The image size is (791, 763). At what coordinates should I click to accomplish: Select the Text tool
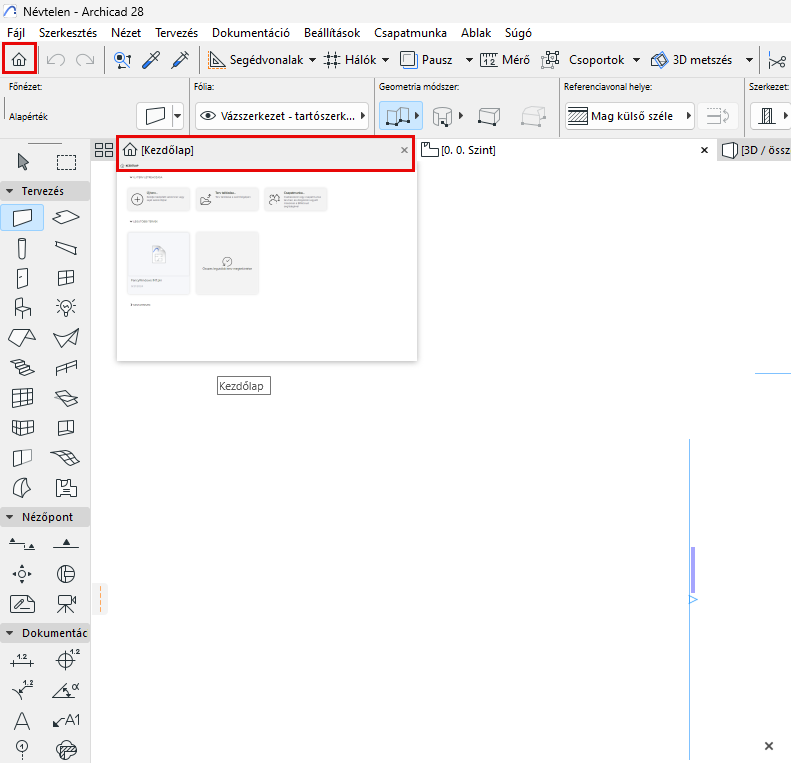pos(22,721)
